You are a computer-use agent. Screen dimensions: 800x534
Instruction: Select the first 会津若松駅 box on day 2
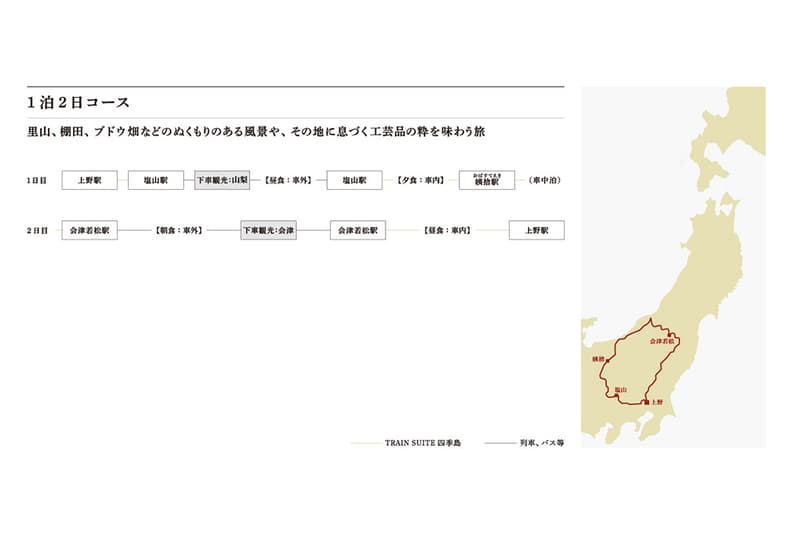click(89, 230)
